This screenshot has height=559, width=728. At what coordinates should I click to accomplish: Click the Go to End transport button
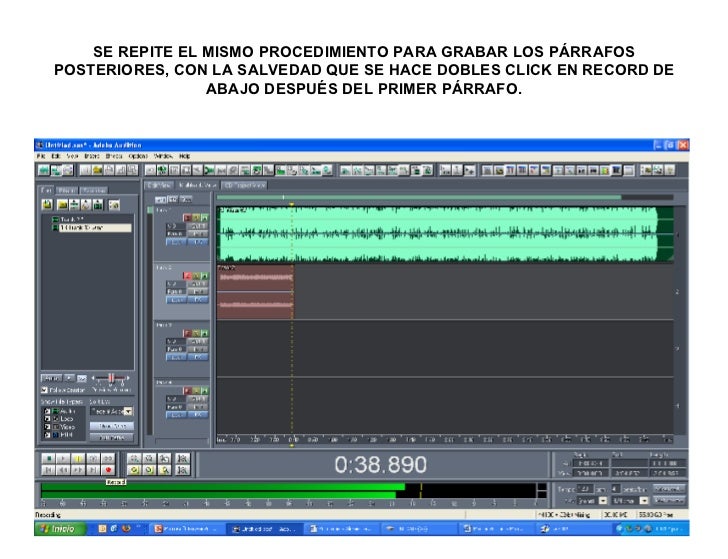pos(93,470)
